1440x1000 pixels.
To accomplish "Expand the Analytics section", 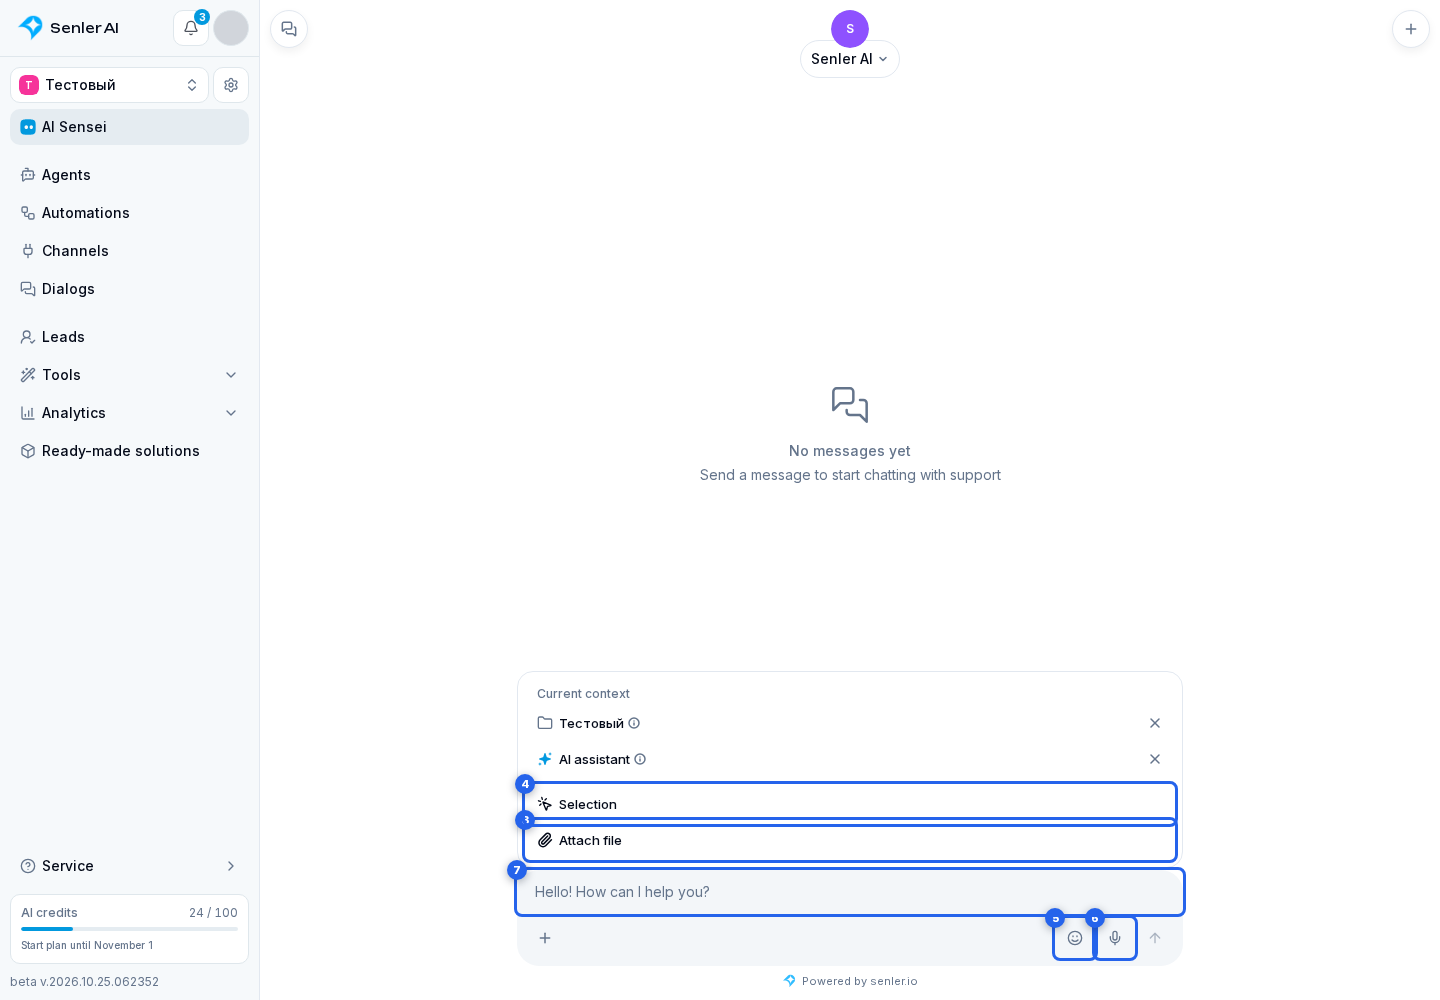I will click(130, 413).
